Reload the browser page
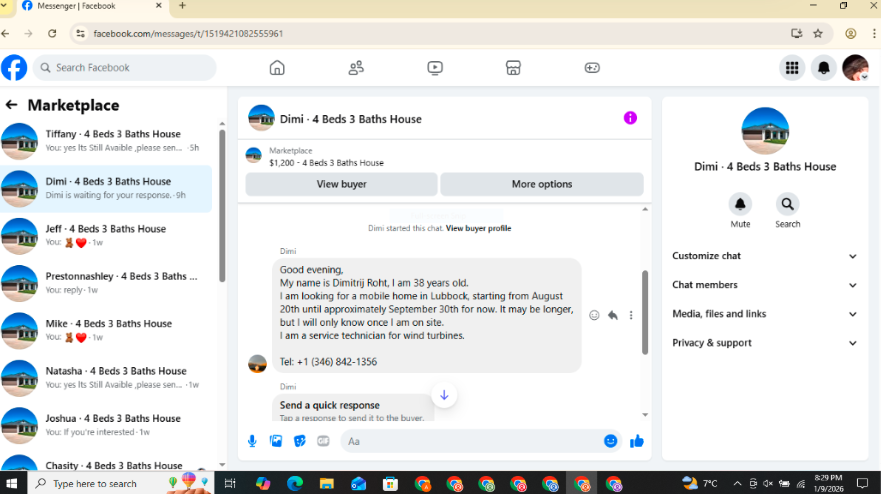 [52, 34]
